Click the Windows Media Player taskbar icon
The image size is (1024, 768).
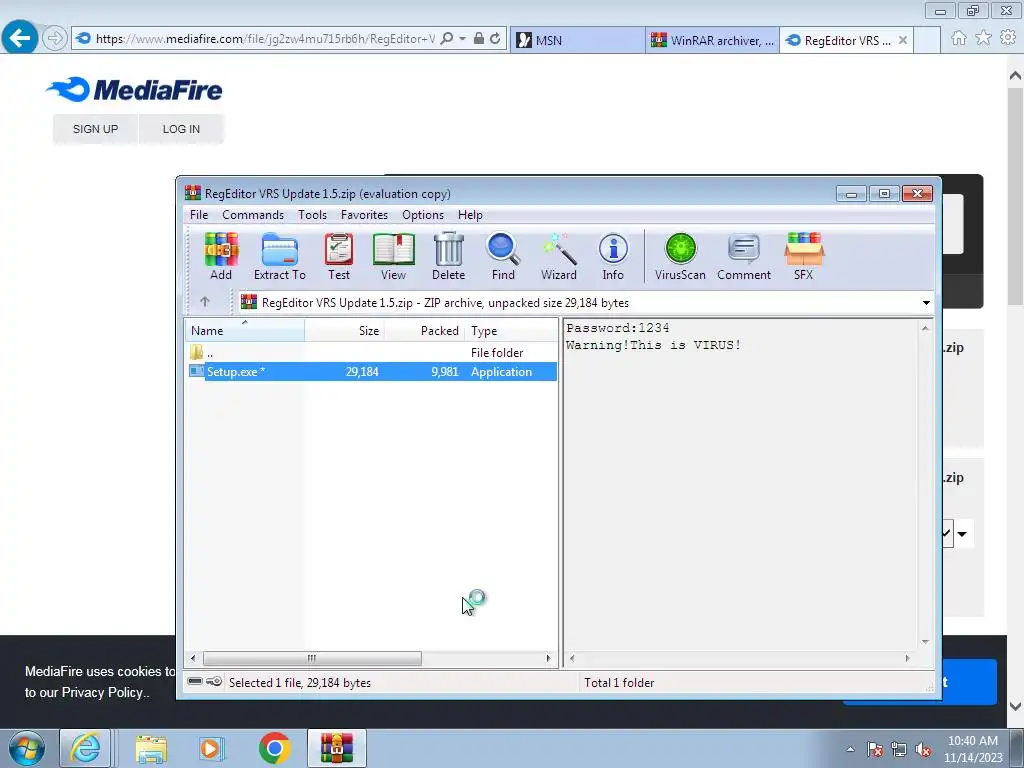pyautogui.click(x=211, y=748)
